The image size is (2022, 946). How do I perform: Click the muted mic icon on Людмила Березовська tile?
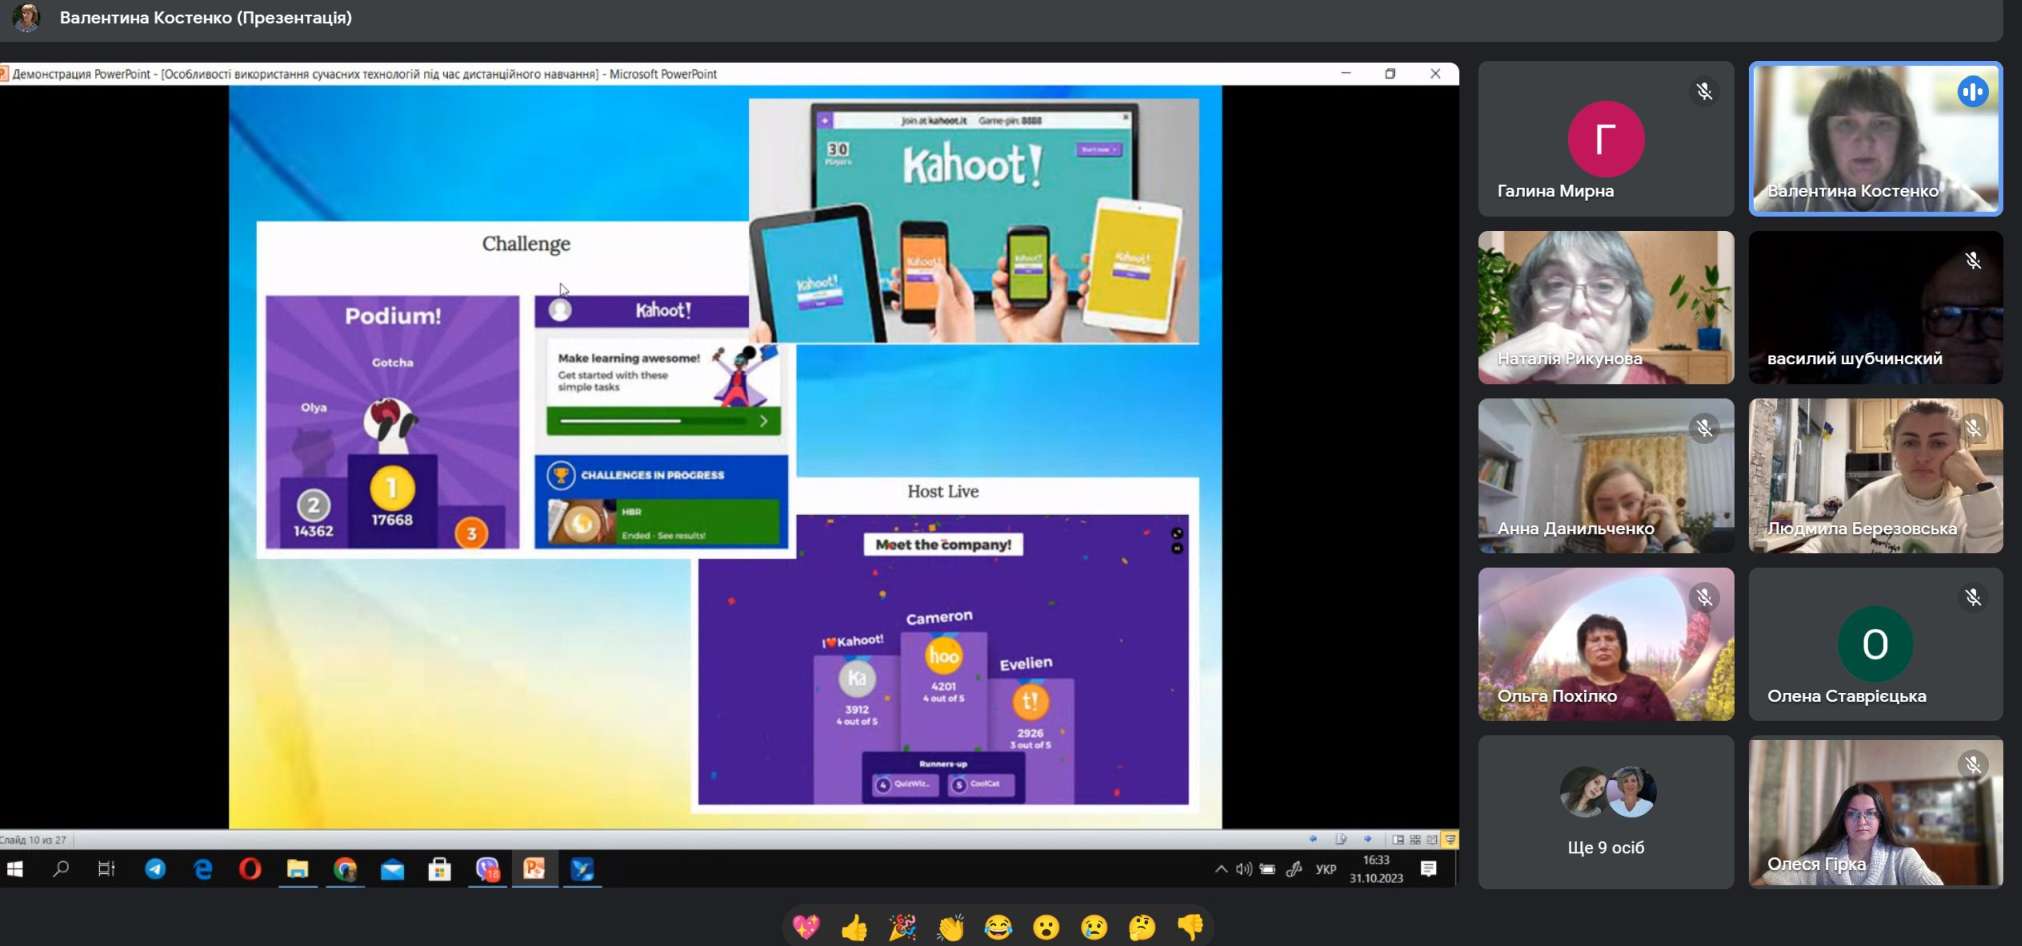(1973, 429)
